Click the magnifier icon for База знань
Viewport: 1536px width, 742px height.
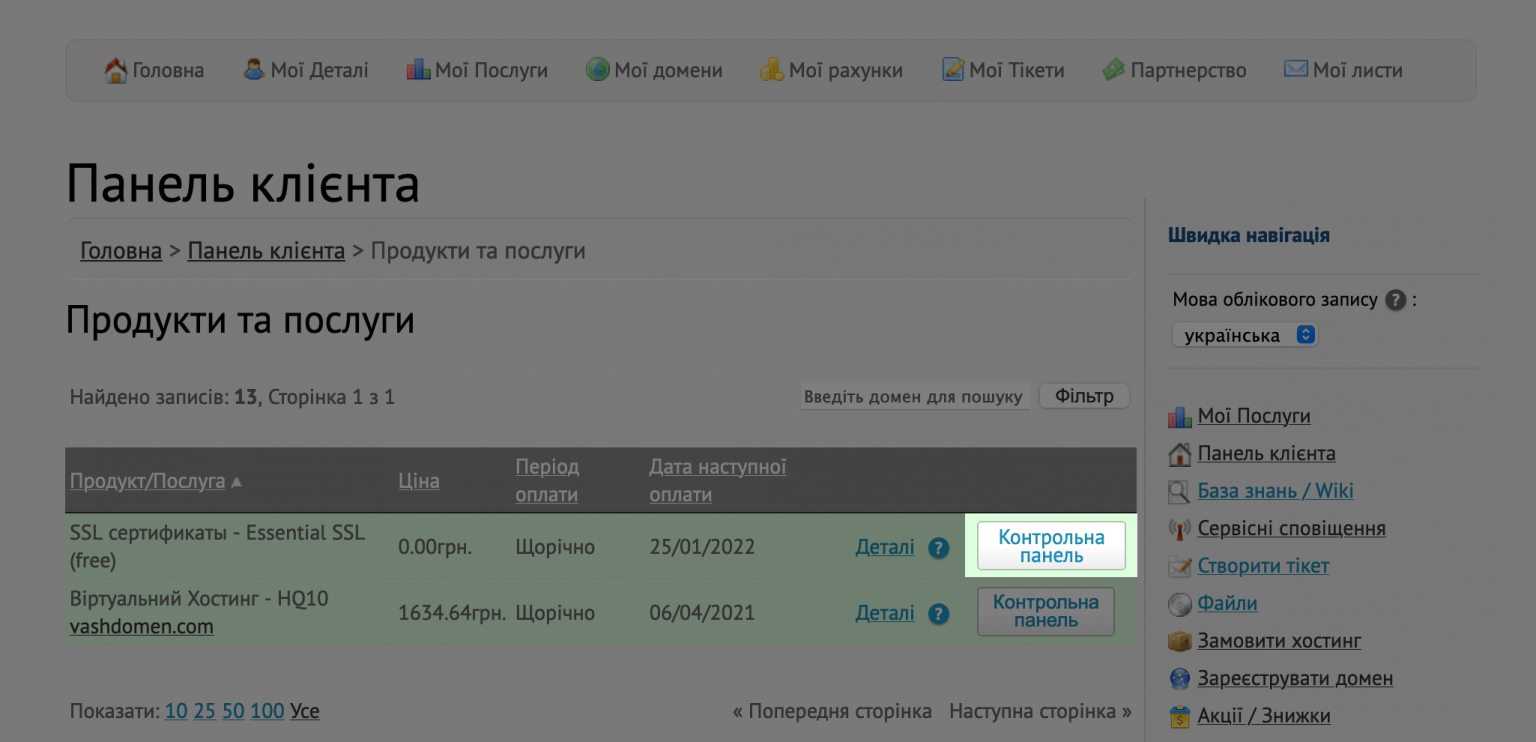(1180, 491)
